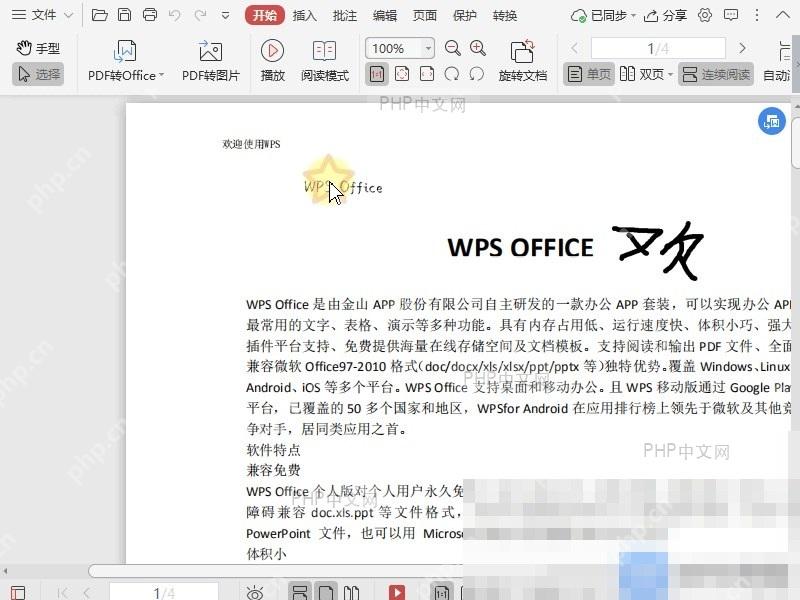Click the ribbon page number field
Image resolution: width=800 pixels, height=600 pixels.
658,48
